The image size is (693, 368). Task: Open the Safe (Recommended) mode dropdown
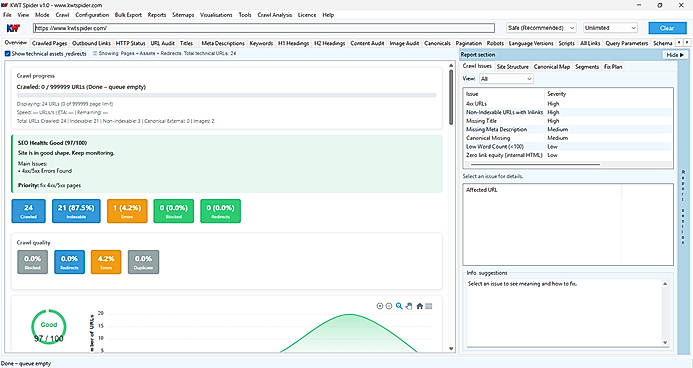click(541, 28)
